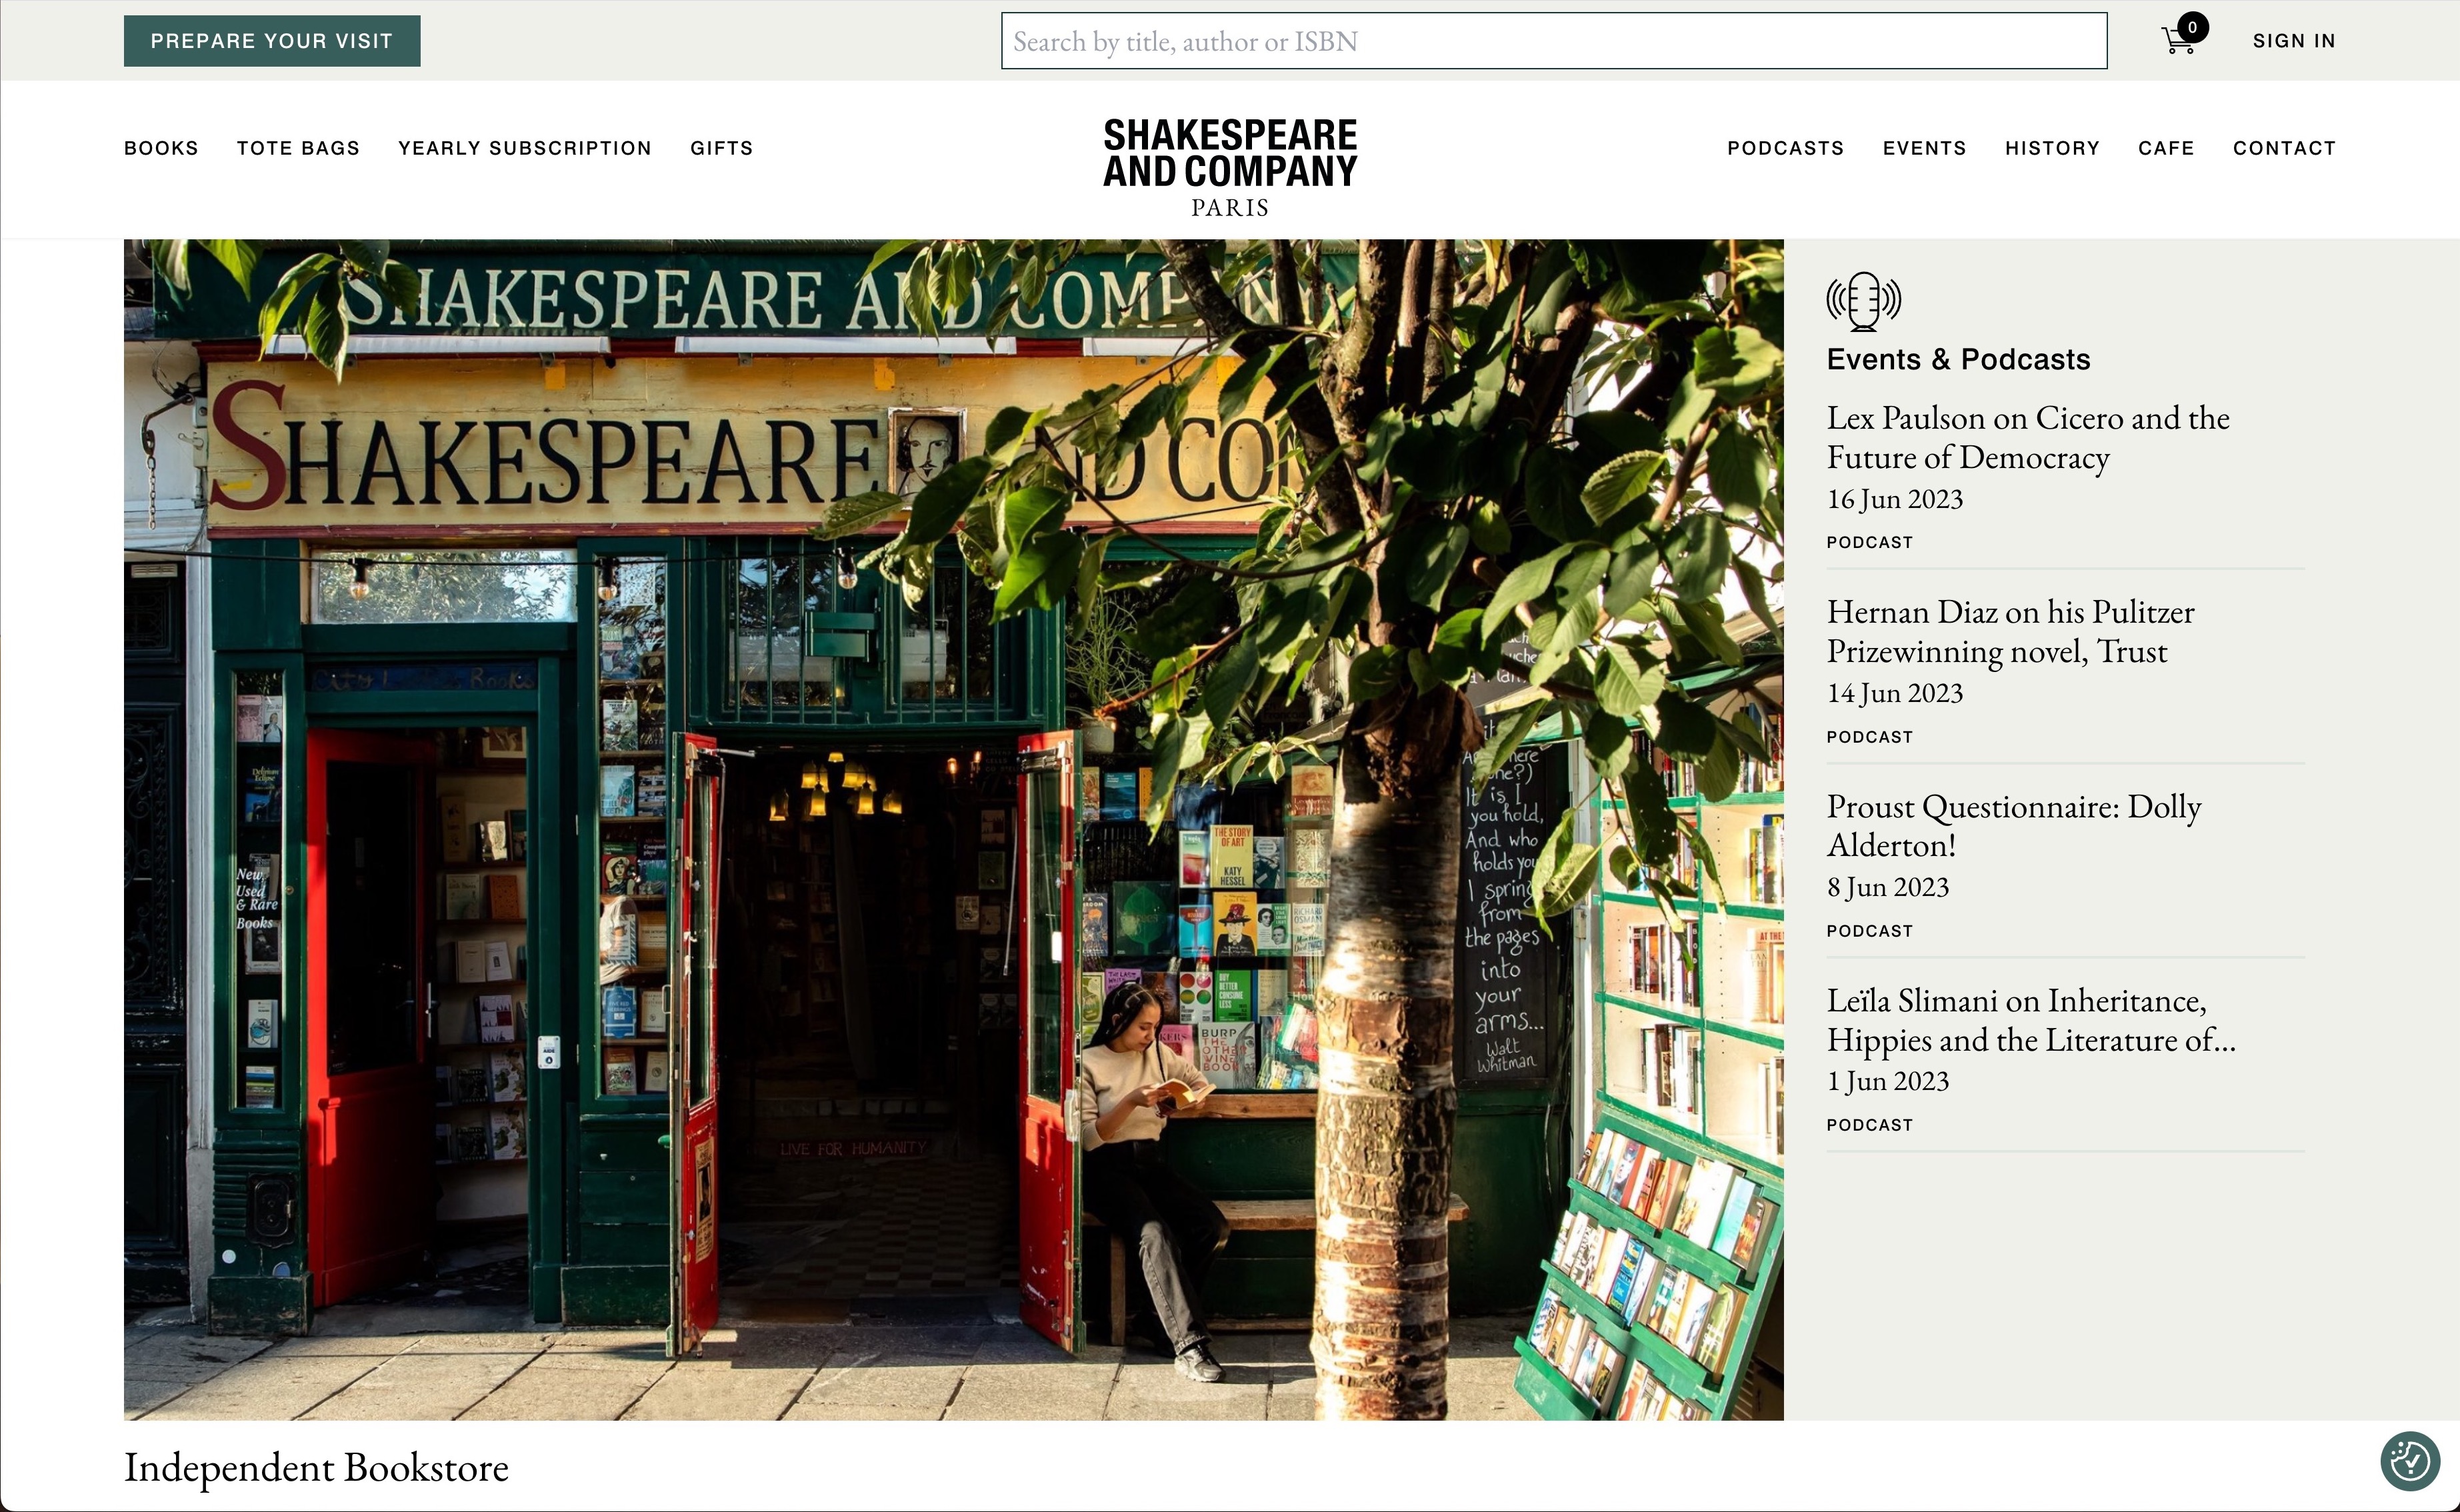Screen dimensions: 2460x1512
Task: Go to Yearly Subscription page
Action: pyautogui.click(x=525, y=148)
